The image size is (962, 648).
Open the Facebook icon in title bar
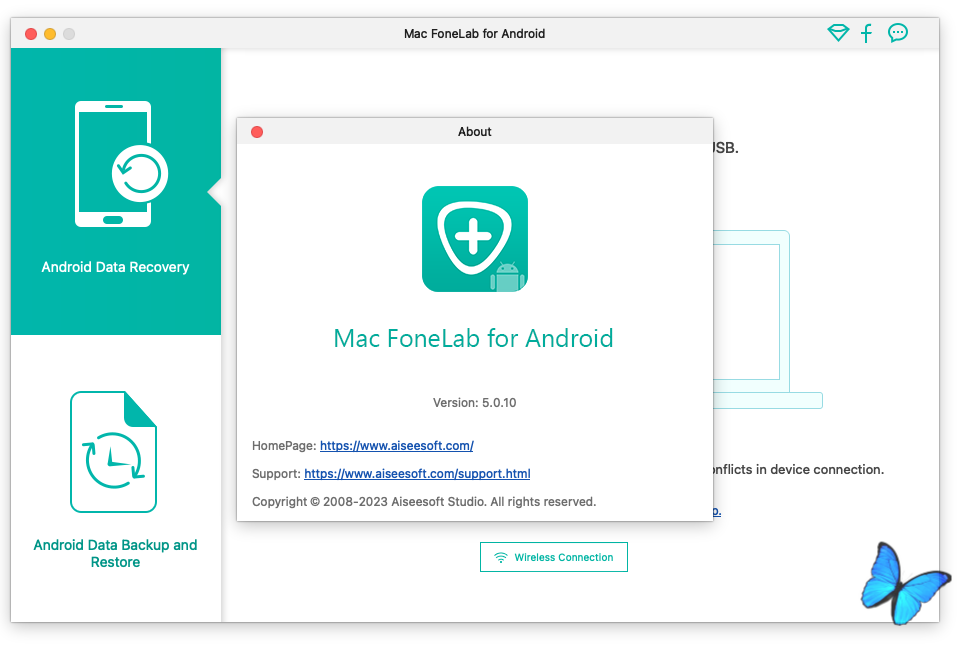pos(866,33)
